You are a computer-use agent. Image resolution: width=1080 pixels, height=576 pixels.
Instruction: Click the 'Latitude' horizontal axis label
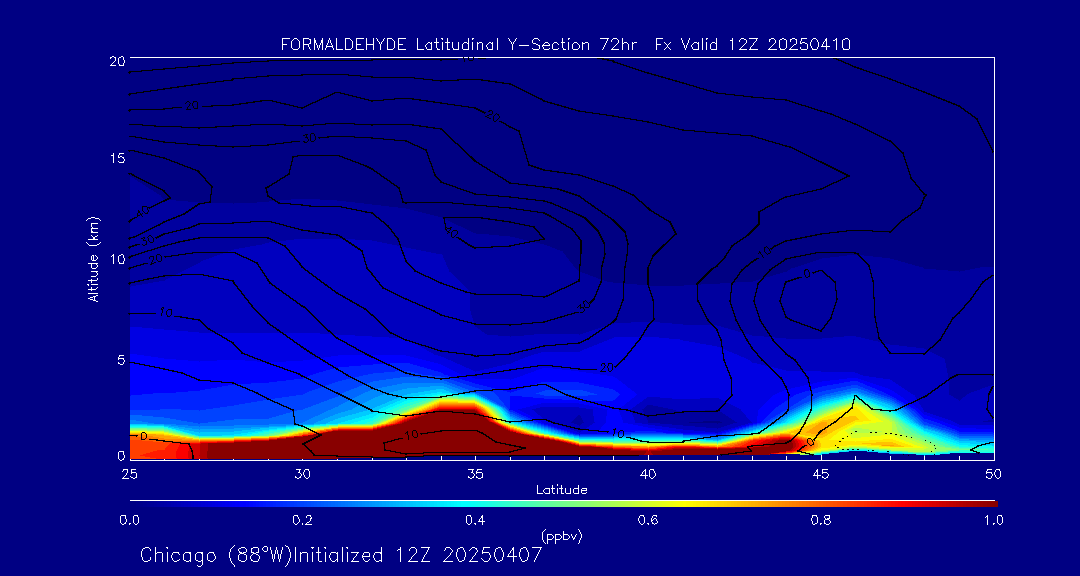(x=561, y=490)
